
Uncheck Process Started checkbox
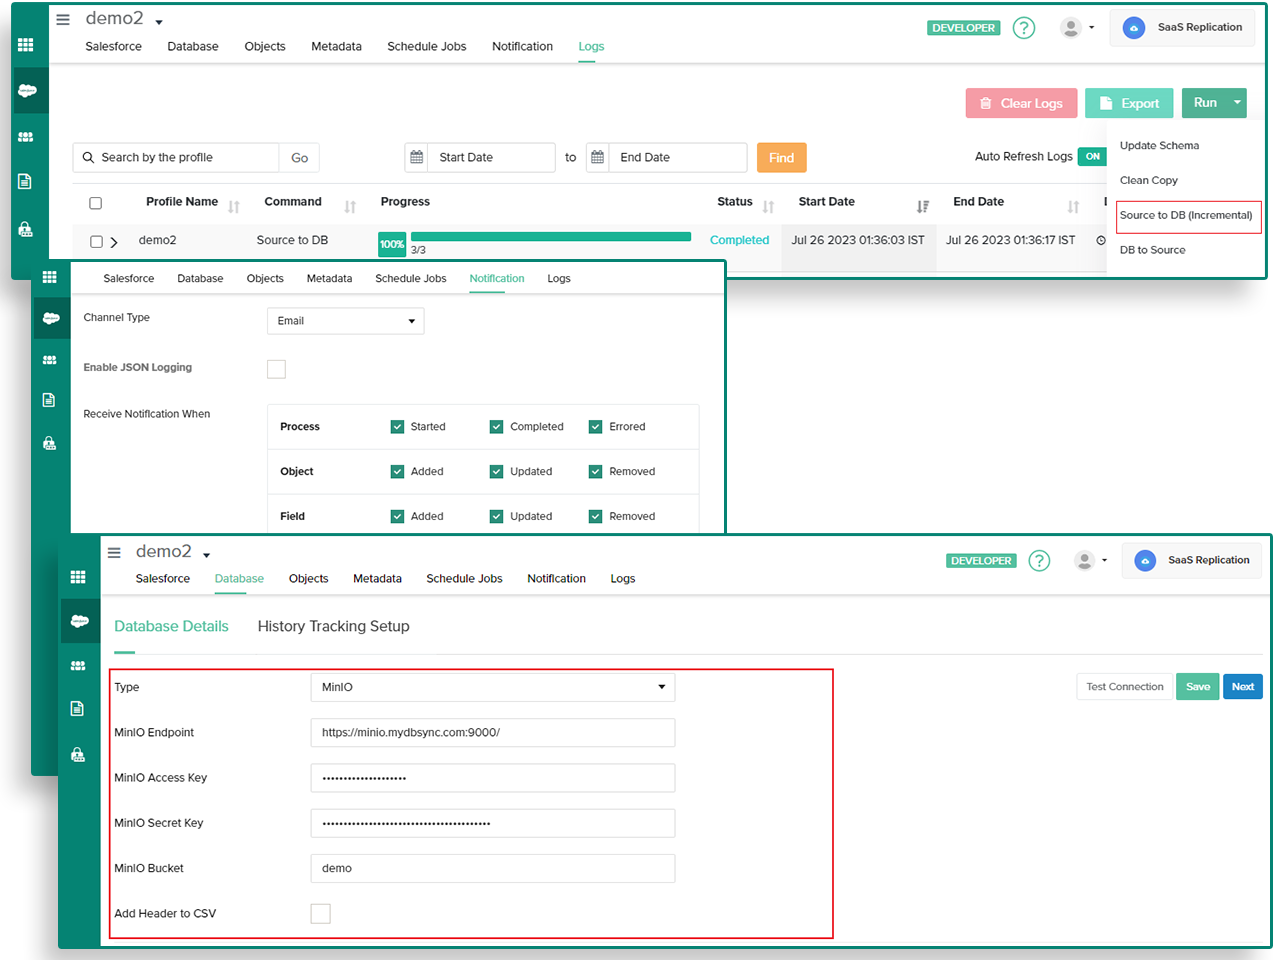[397, 427]
